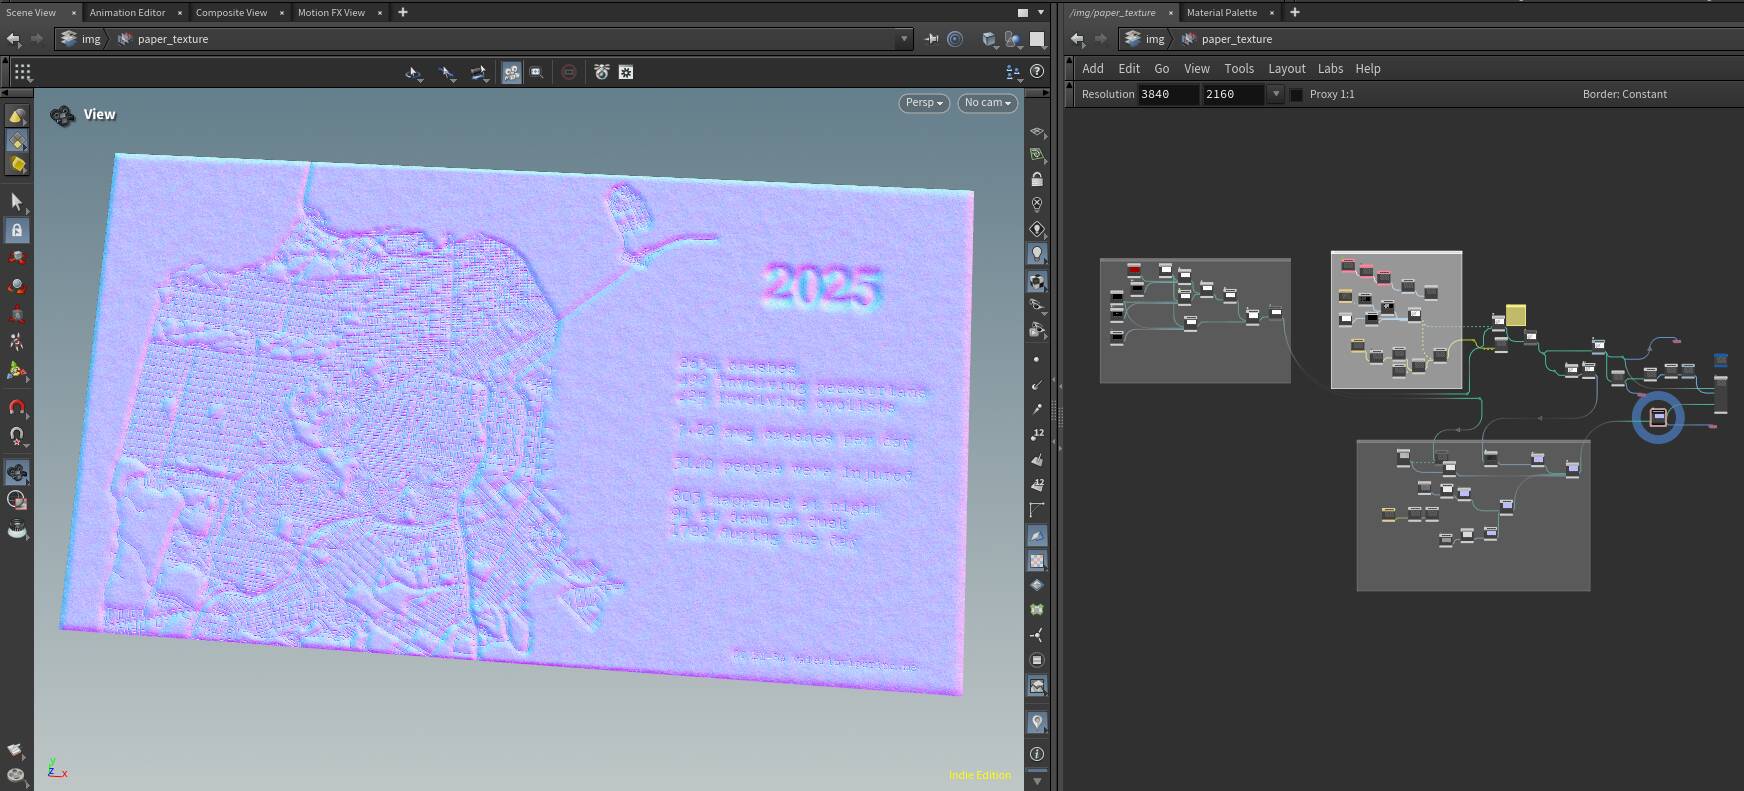This screenshot has width=1744, height=791.
Task: Open the No cam camera dropdown
Action: (x=987, y=103)
